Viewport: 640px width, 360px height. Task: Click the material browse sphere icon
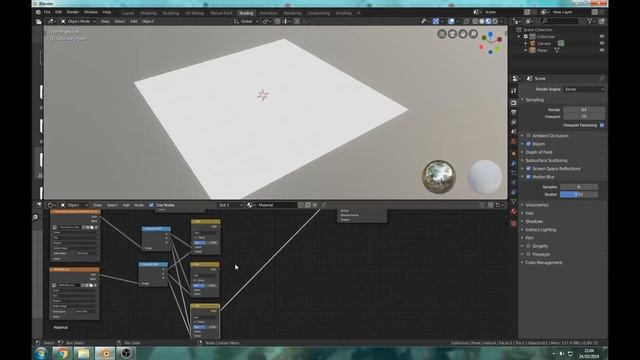pos(250,205)
